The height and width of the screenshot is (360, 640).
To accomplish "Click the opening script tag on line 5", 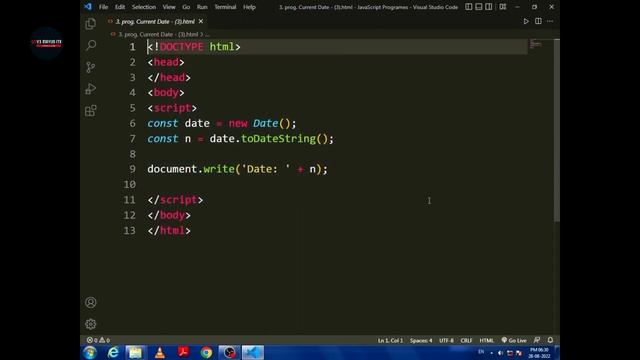I will (172, 108).
